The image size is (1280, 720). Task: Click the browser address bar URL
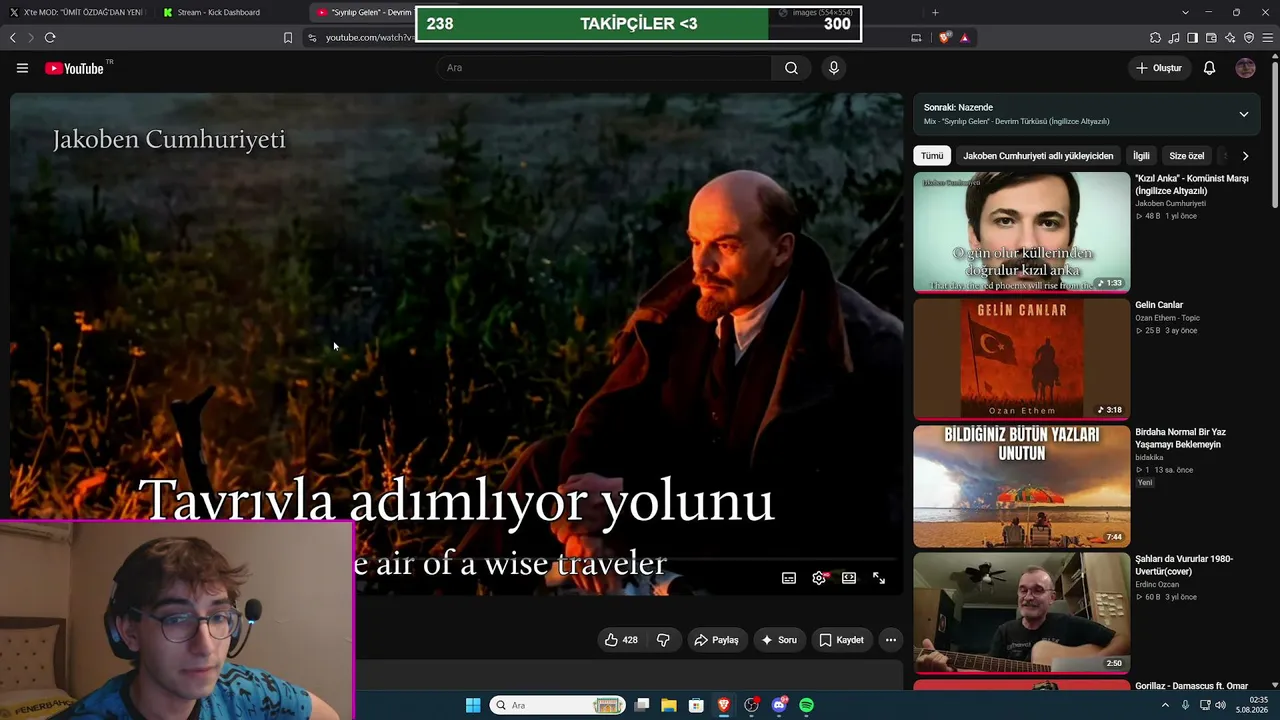(369, 38)
